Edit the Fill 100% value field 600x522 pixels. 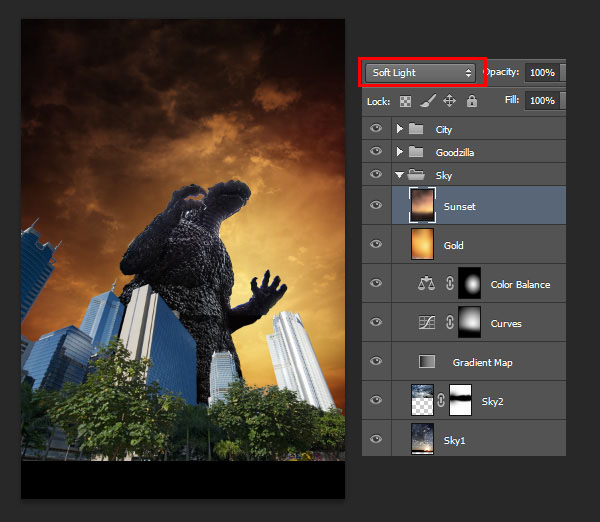542,101
